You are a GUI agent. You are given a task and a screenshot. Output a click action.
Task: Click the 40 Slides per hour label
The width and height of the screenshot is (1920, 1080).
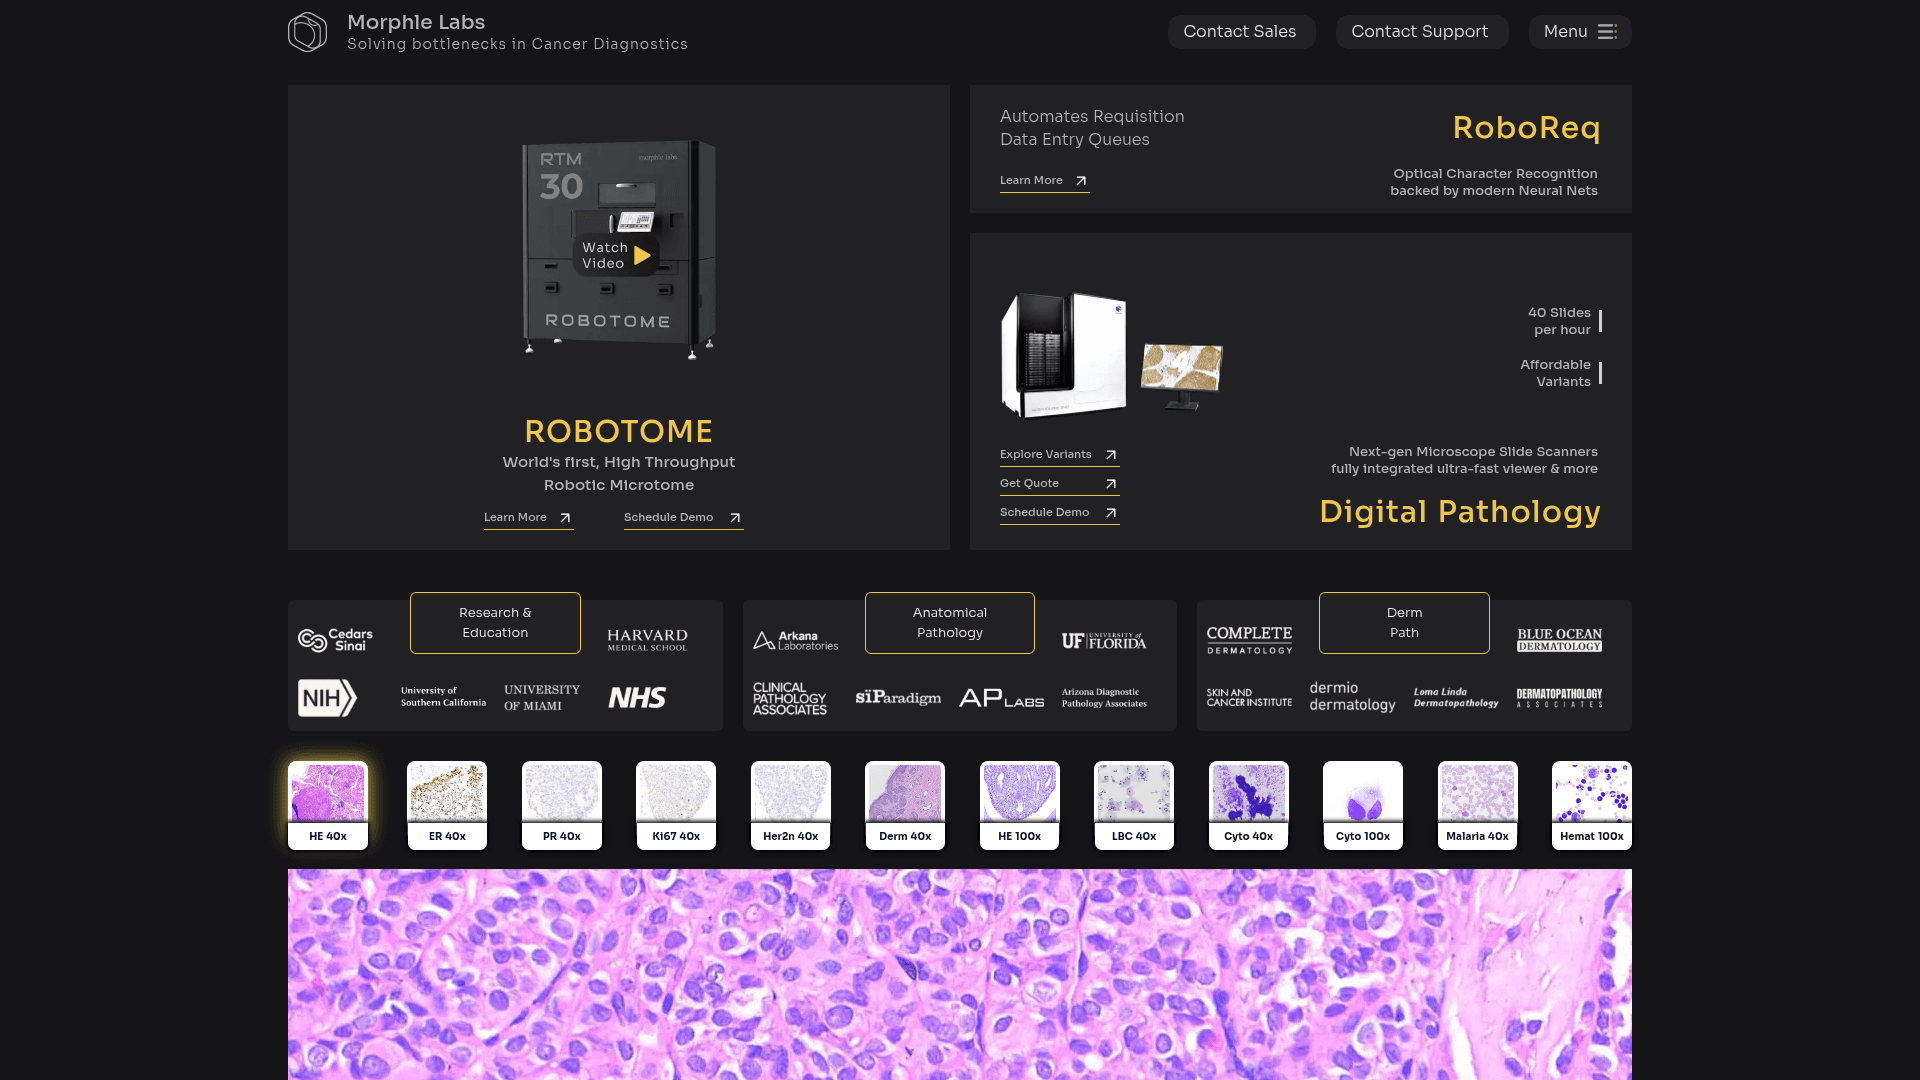1559,321
